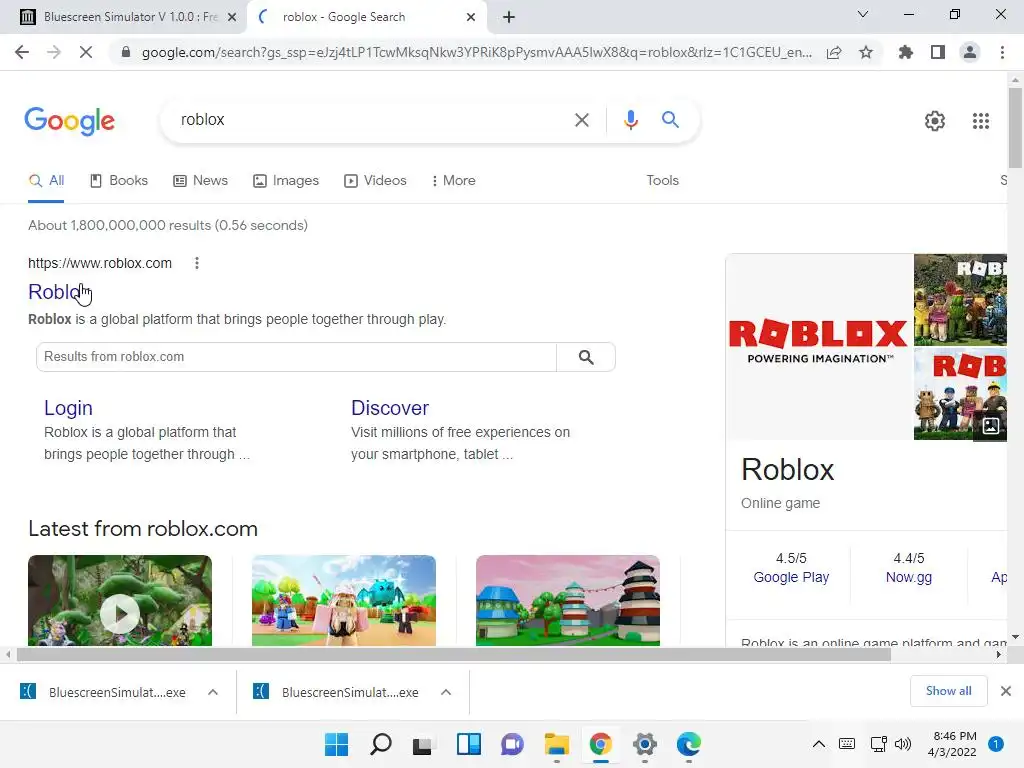1024x768 pixels.
Task: Start voice search with microphone
Action: pyautogui.click(x=630, y=120)
